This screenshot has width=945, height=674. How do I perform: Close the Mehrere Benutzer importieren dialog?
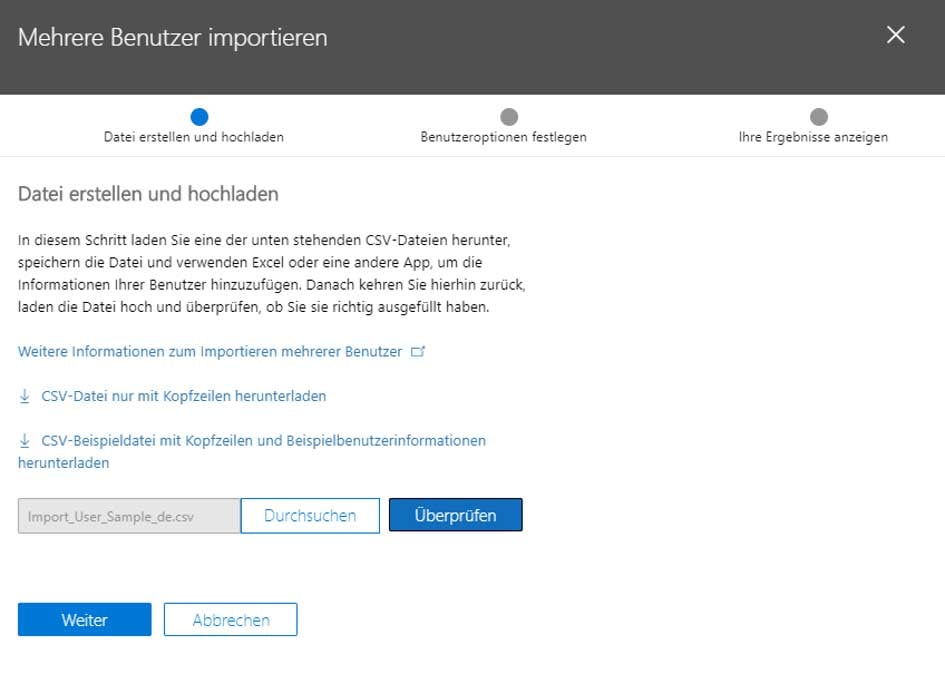[896, 35]
